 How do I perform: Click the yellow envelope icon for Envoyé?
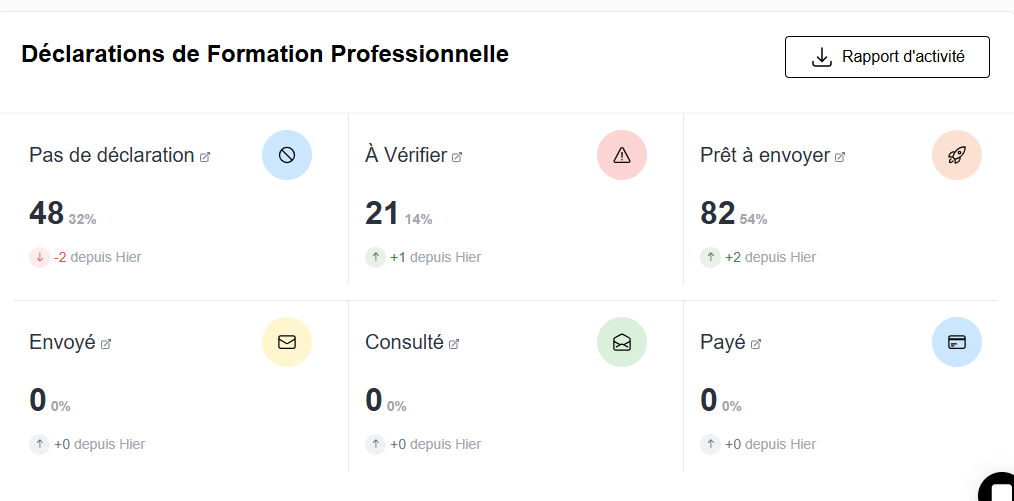[x=287, y=342]
